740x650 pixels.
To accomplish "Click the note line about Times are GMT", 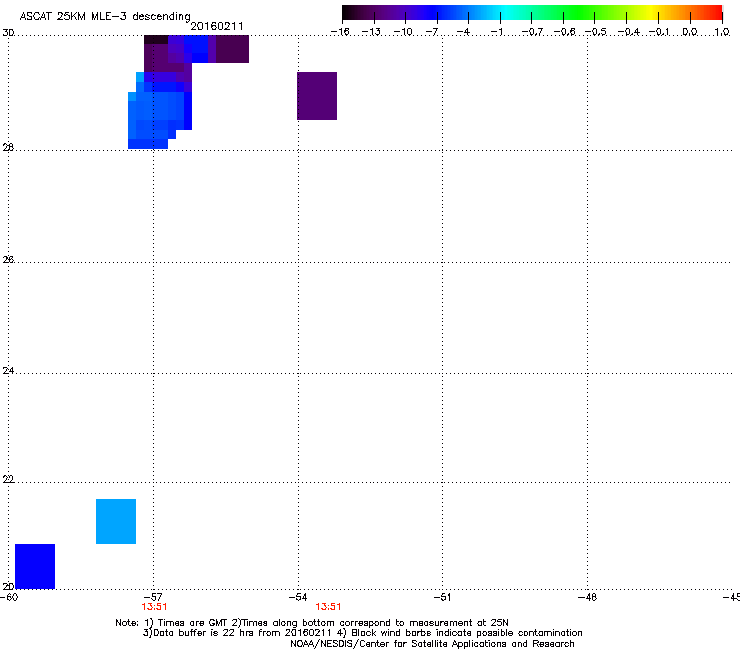I will coord(312,623).
